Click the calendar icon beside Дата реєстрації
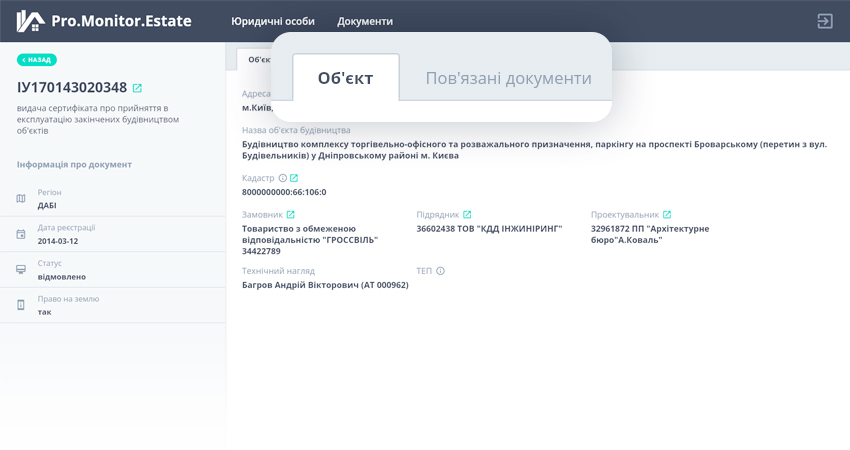This screenshot has height=450, width=850. pos(21,234)
